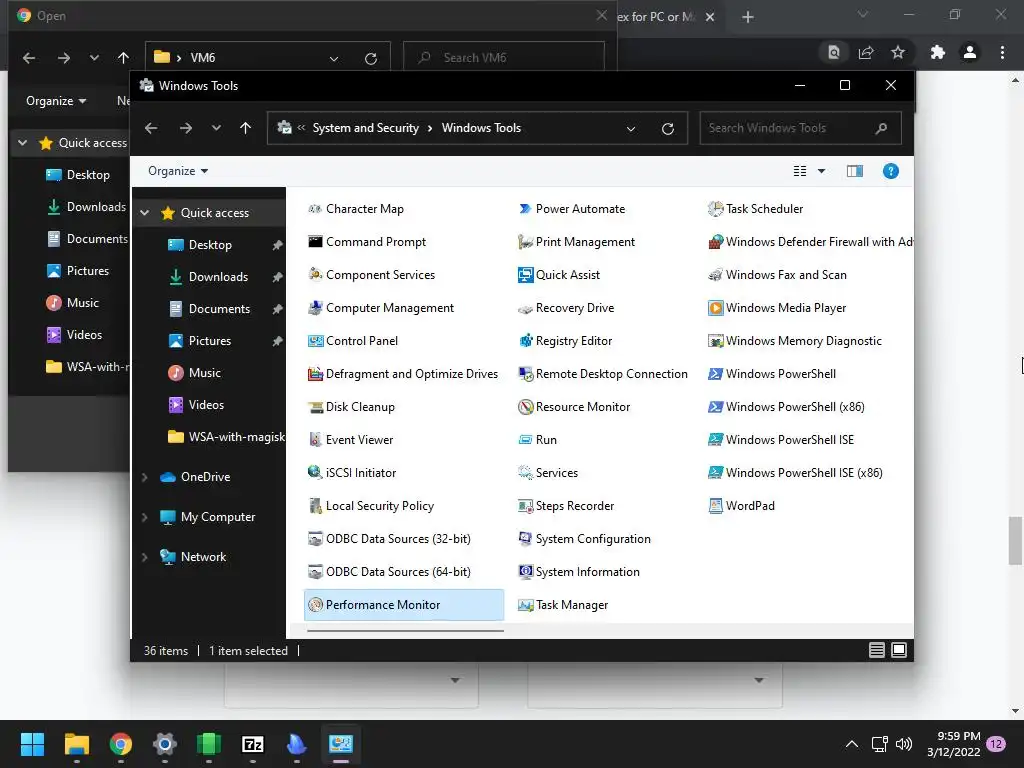
Task: Click the Search Windows Tools field
Action: (800, 128)
